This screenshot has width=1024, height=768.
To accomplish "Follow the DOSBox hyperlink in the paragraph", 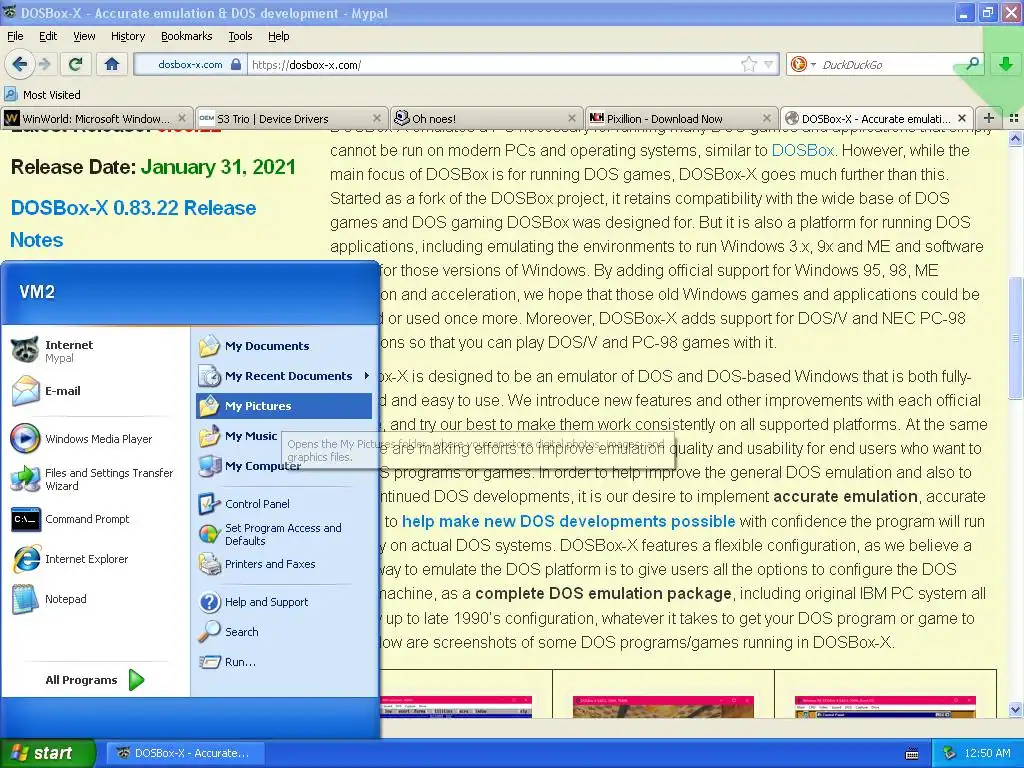I will click(803, 150).
